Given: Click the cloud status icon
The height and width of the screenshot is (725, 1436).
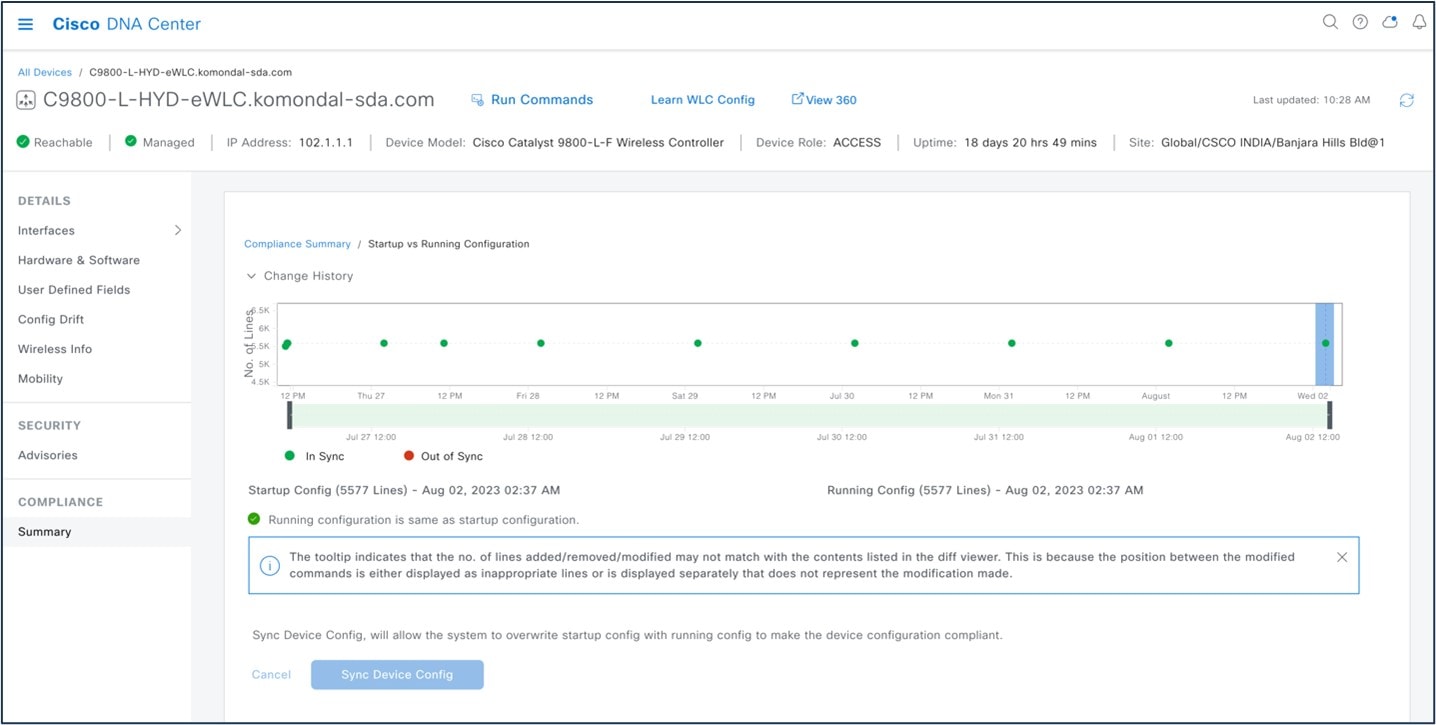Looking at the screenshot, I should pos(1390,21).
